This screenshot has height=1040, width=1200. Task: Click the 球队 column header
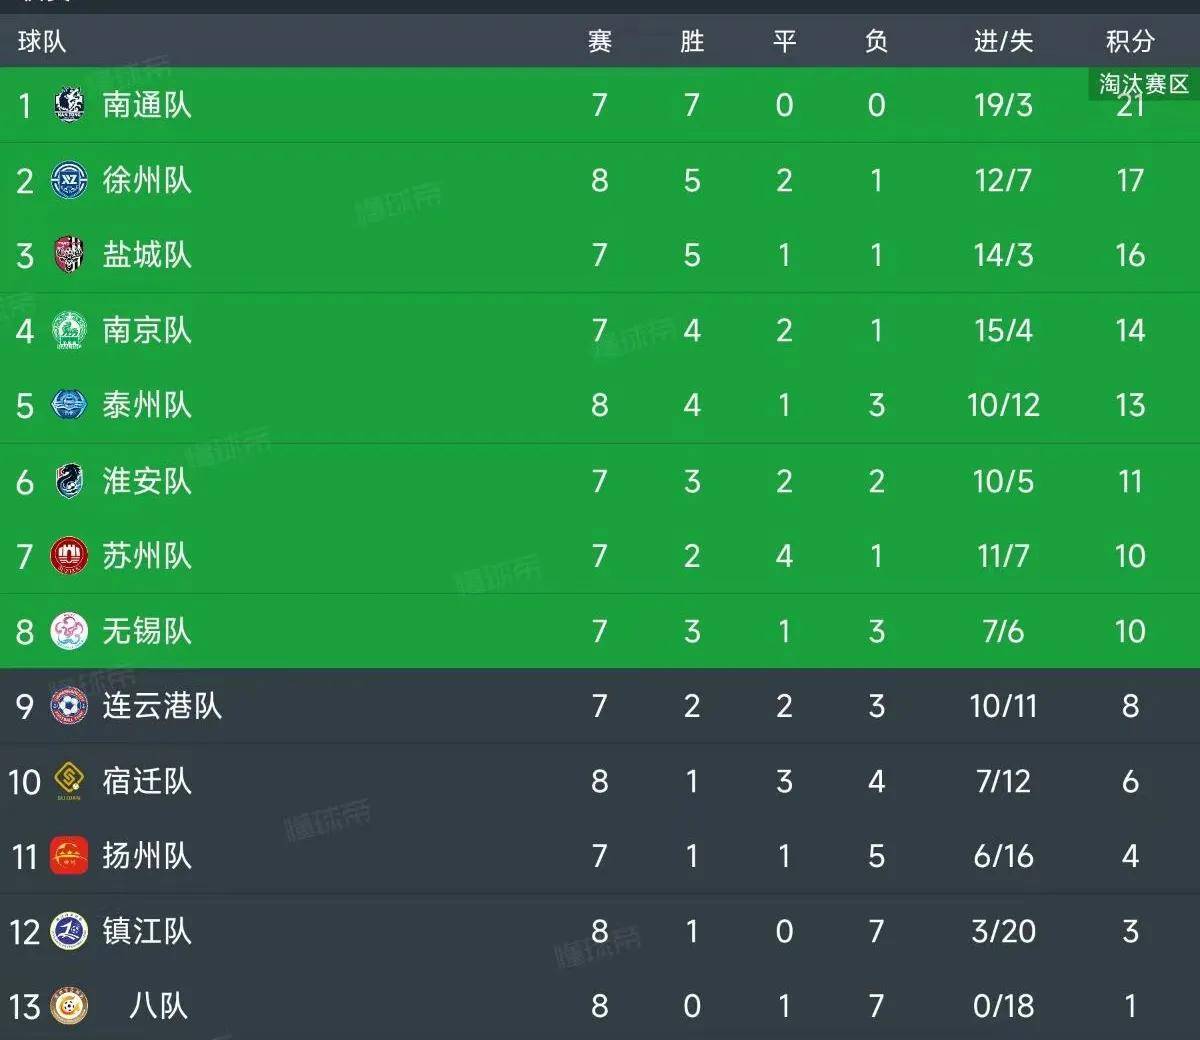(42, 41)
